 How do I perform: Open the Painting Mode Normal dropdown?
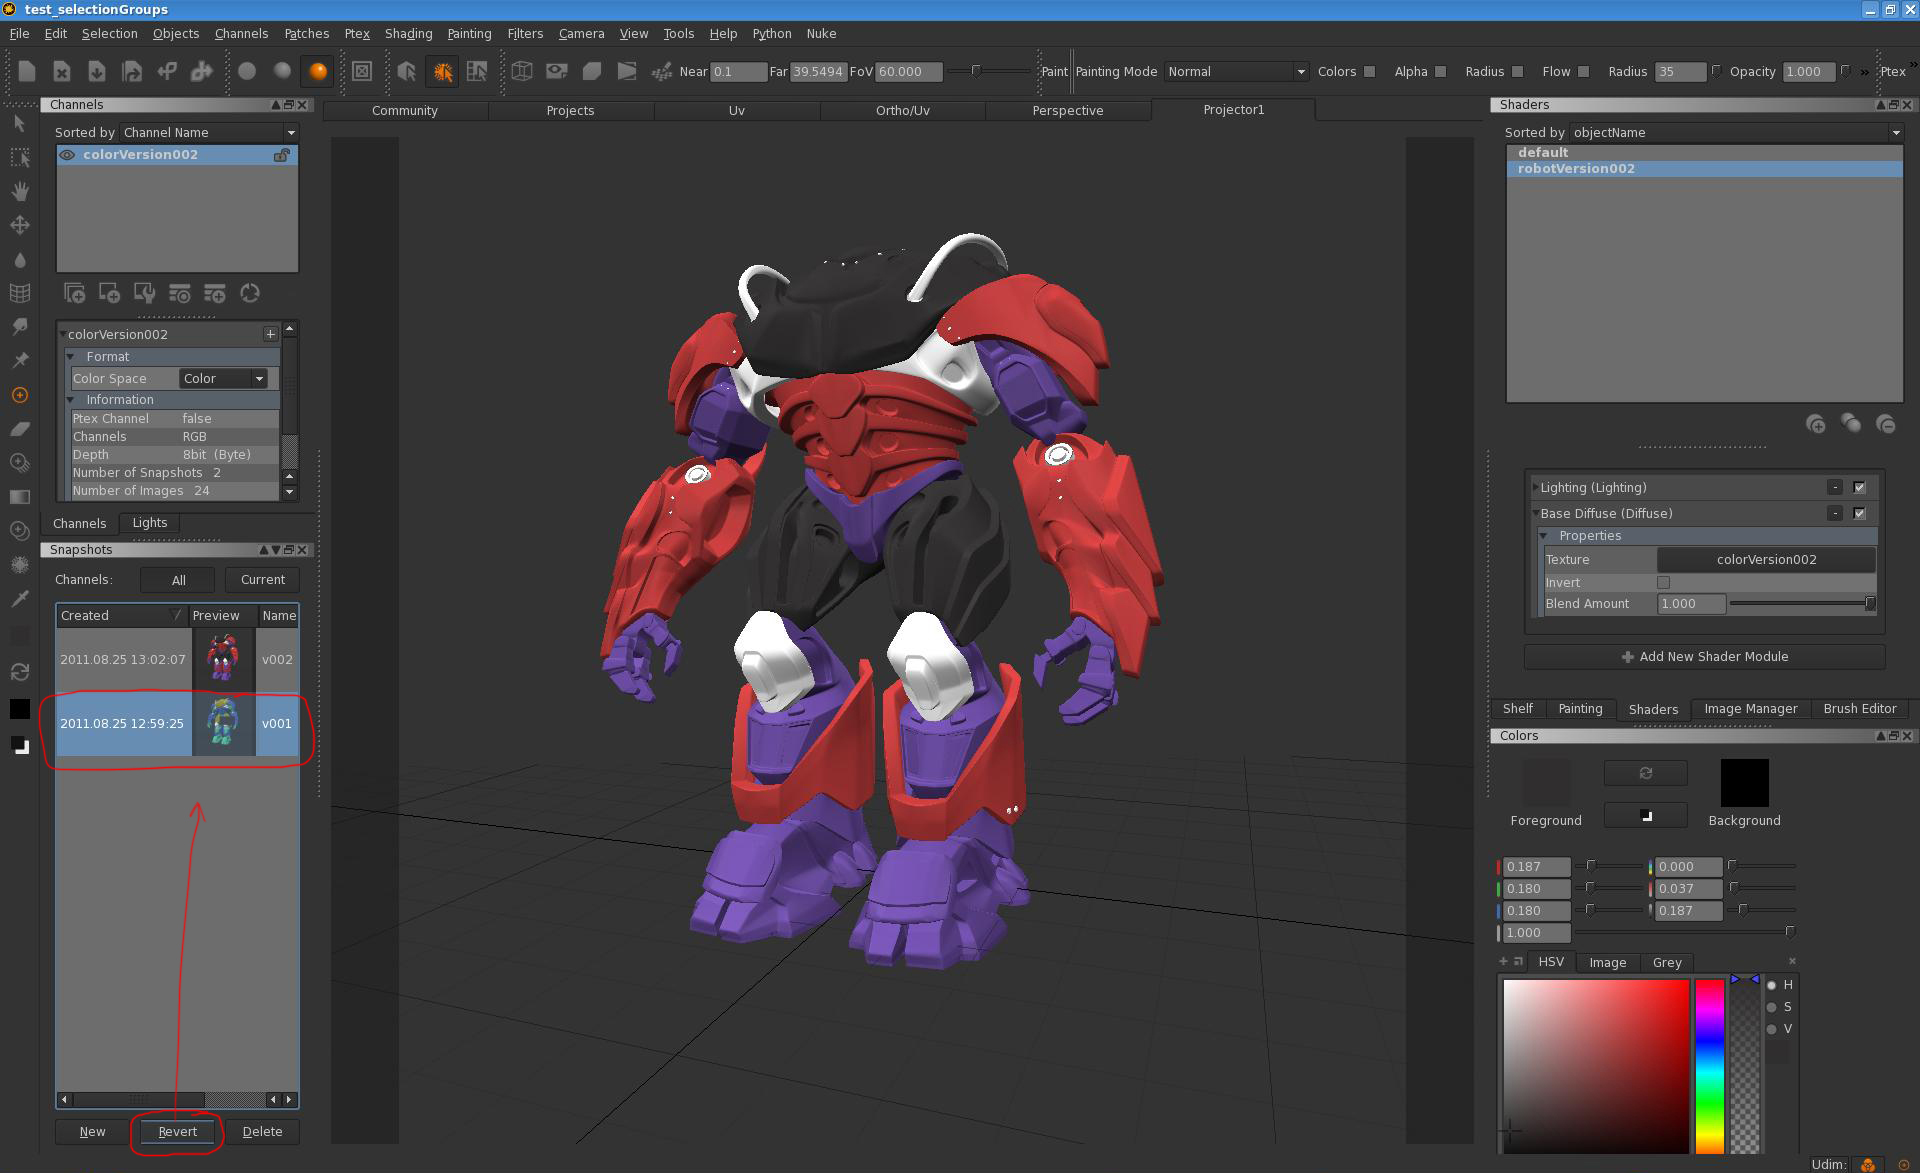(1236, 71)
